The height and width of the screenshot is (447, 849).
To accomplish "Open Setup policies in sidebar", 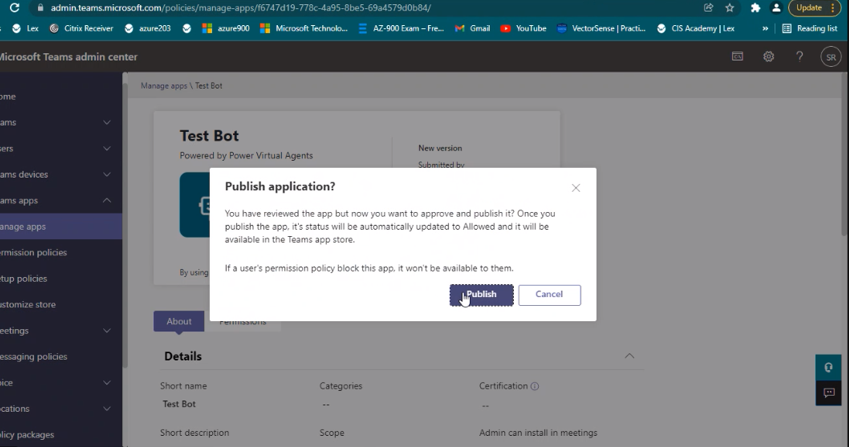I will point(61,278).
